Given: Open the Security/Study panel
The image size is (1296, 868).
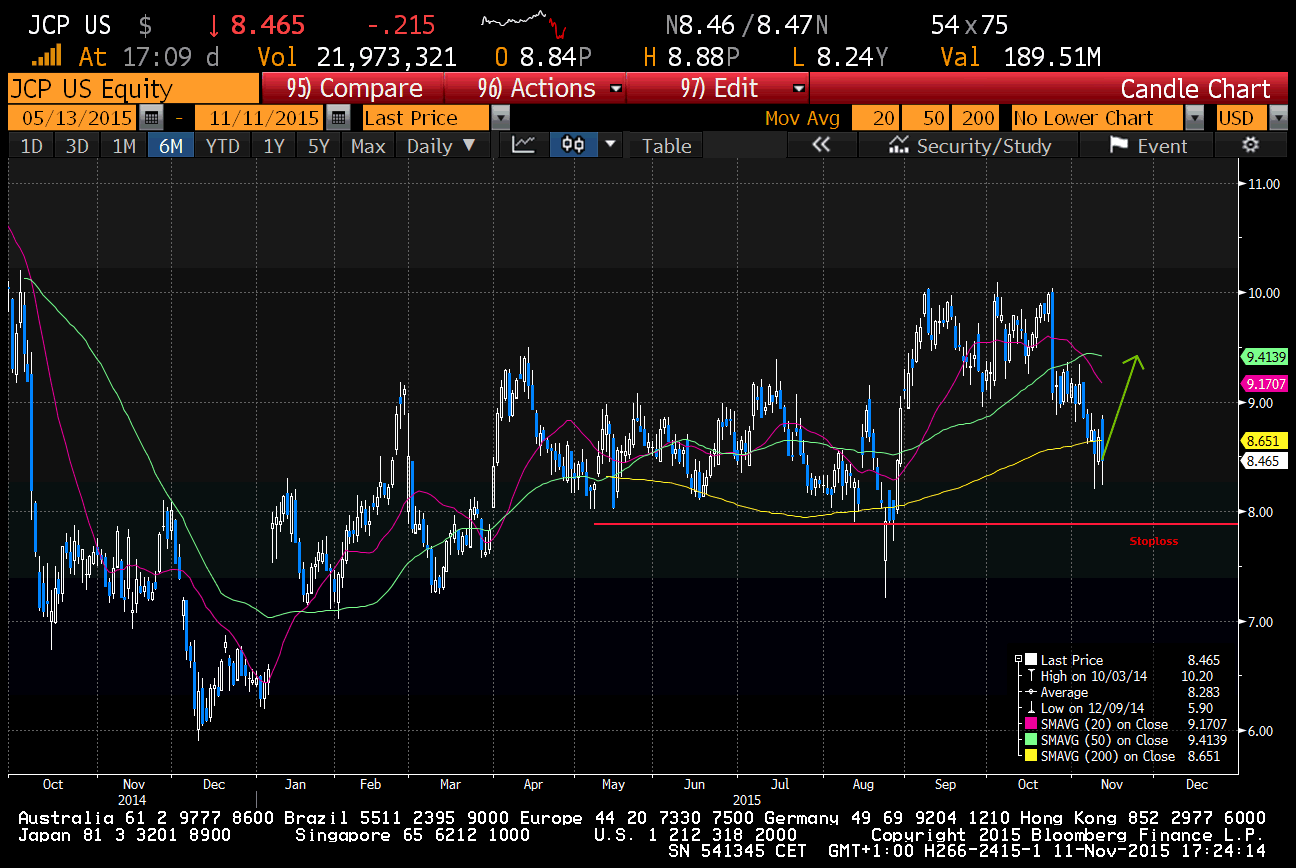Looking at the screenshot, I should coord(970,146).
